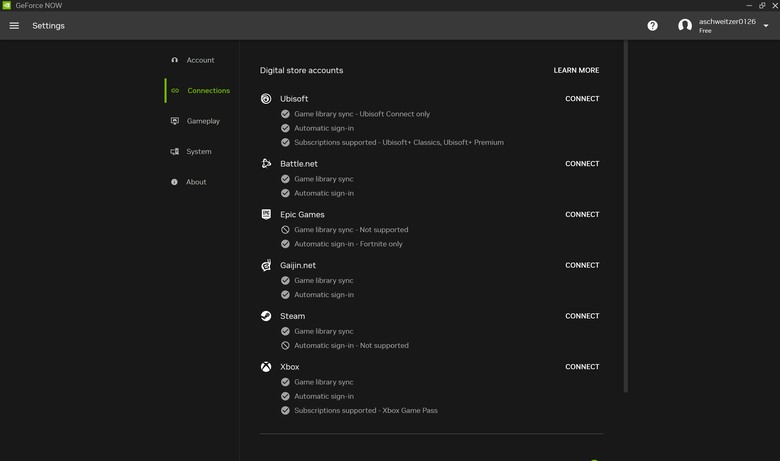The image size is (780, 461).
Task: Open the Gameplay settings section
Action: click(203, 121)
